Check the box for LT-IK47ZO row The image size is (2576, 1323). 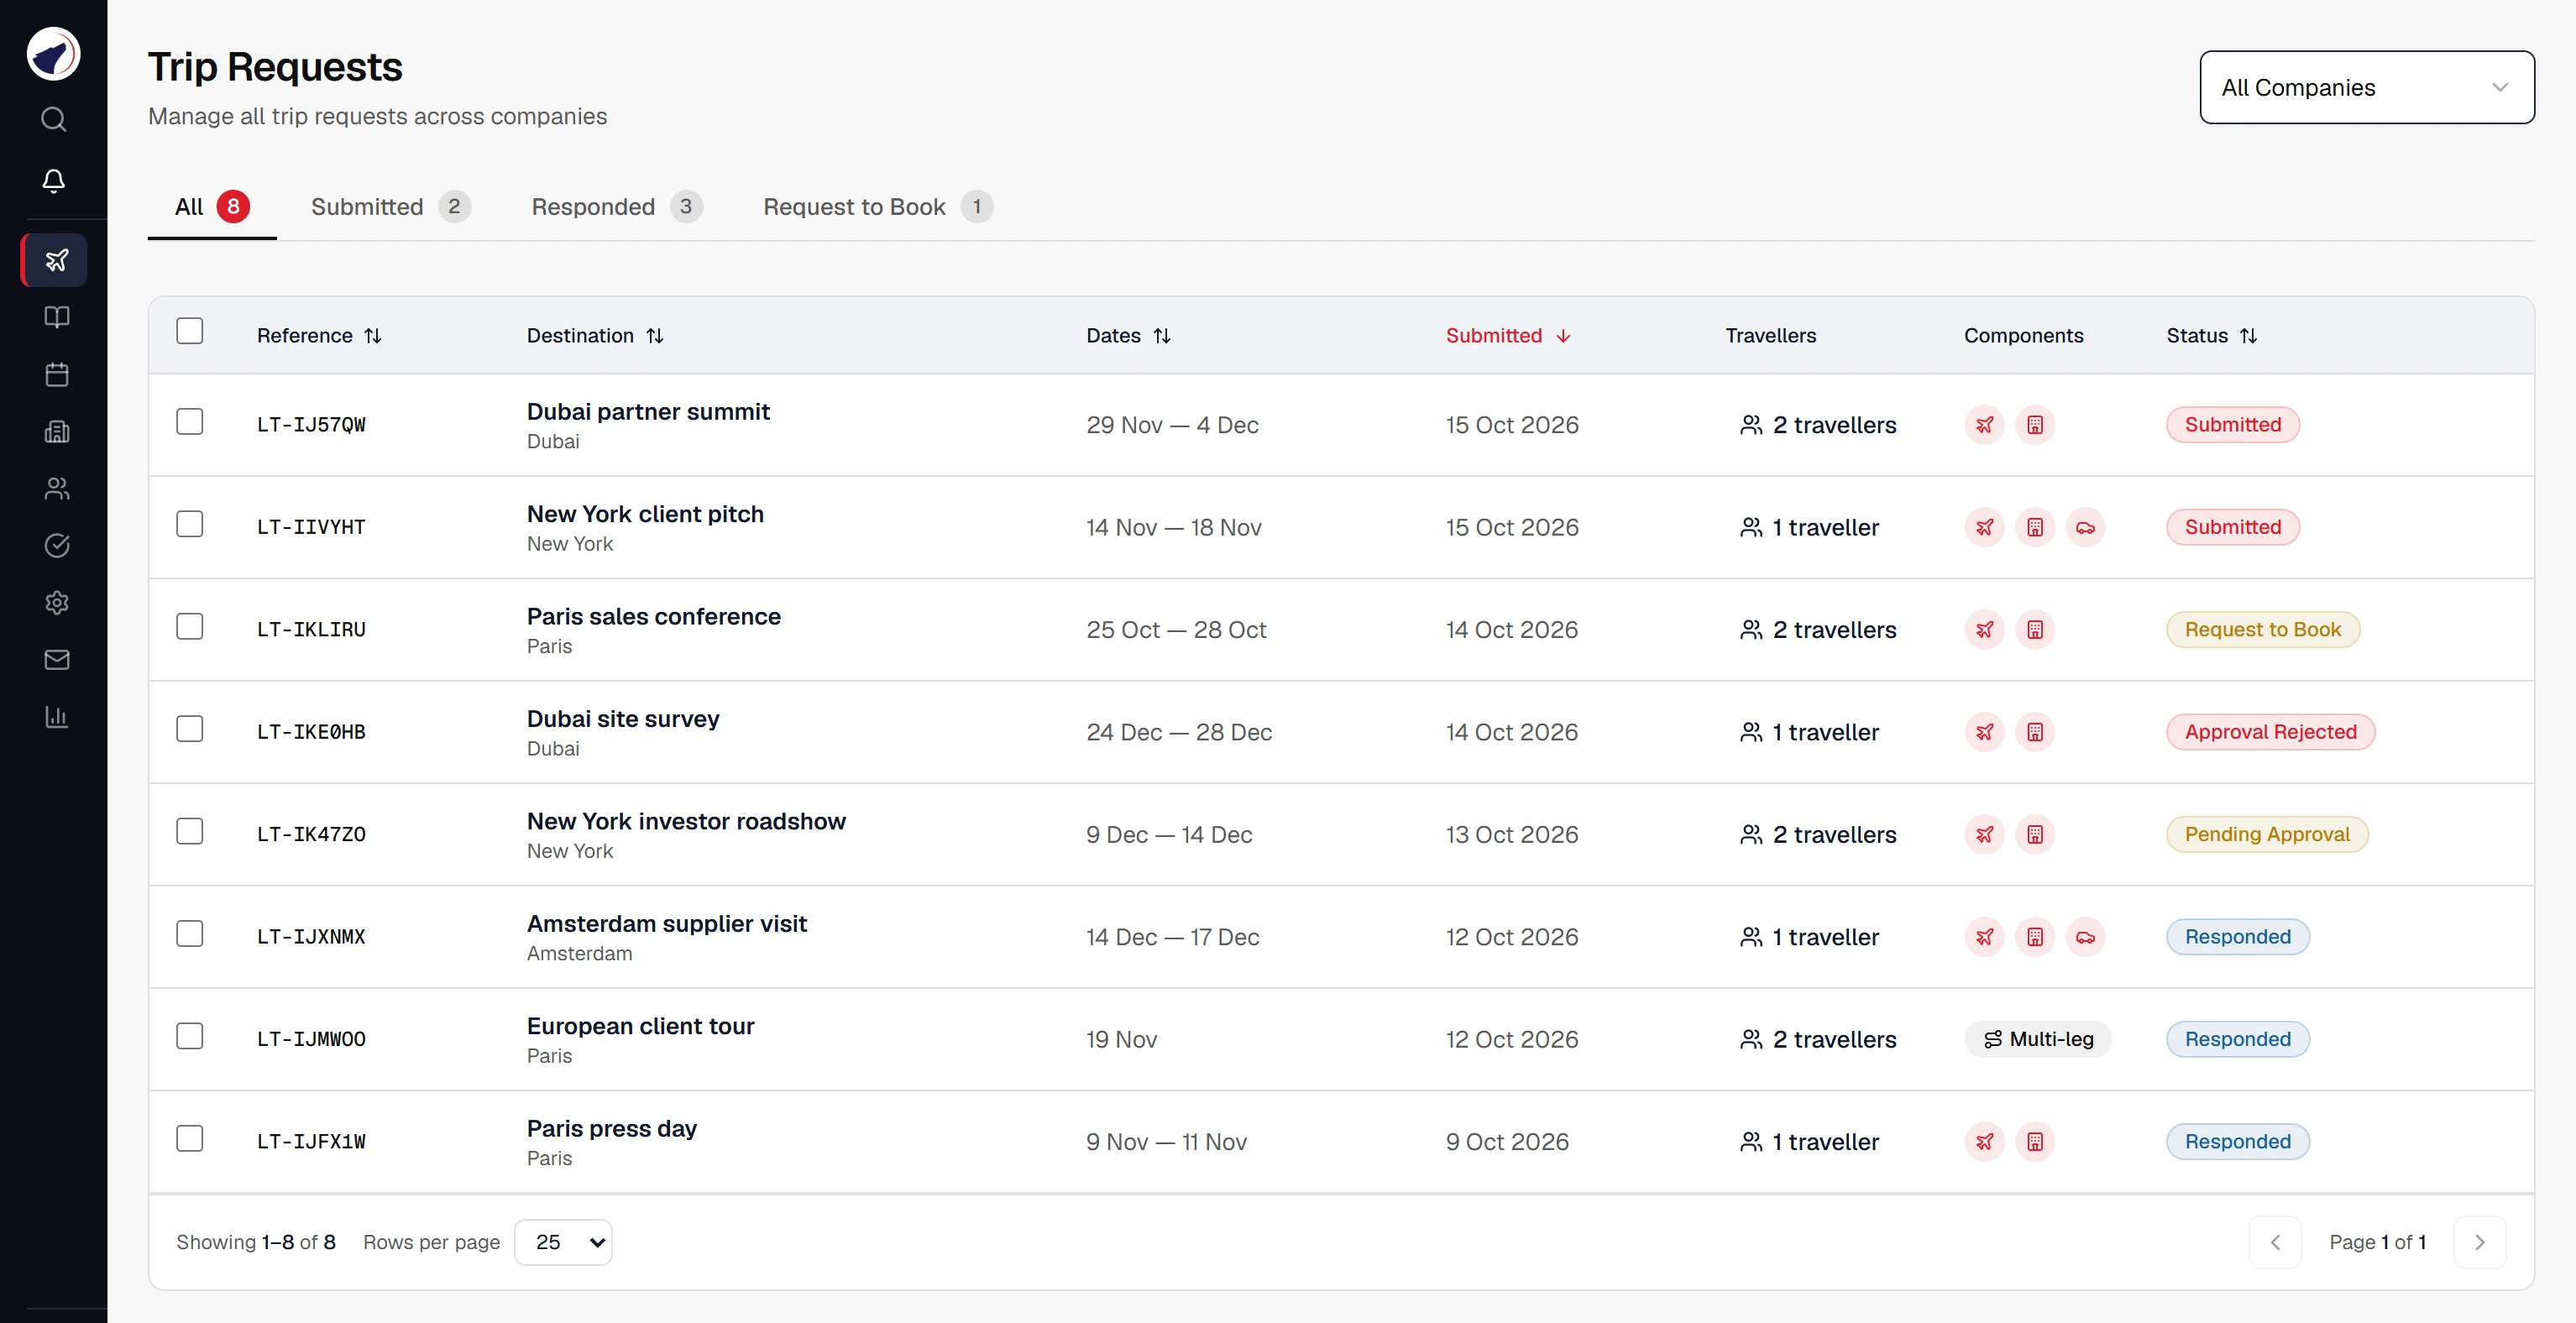coord(189,832)
